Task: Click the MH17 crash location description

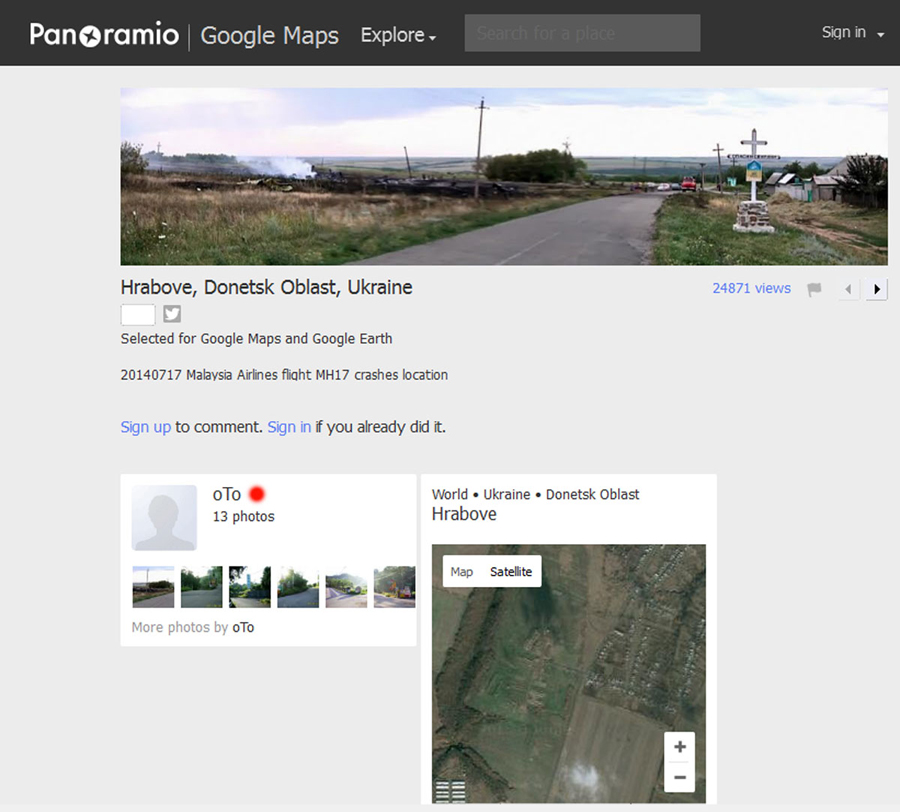Action: pyautogui.click(x=284, y=375)
